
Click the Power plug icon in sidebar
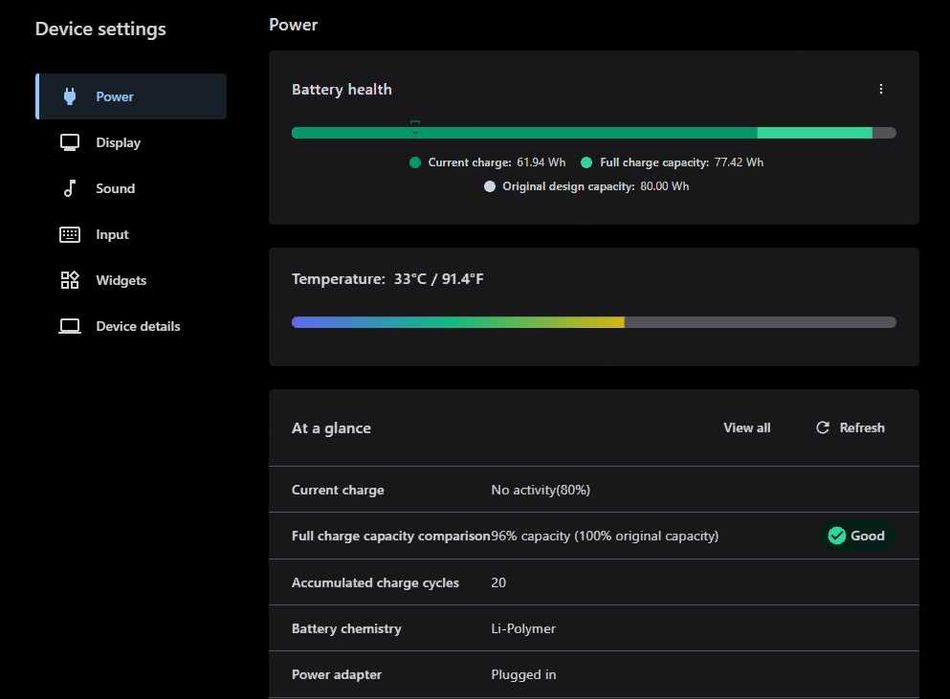pyautogui.click(x=70, y=97)
